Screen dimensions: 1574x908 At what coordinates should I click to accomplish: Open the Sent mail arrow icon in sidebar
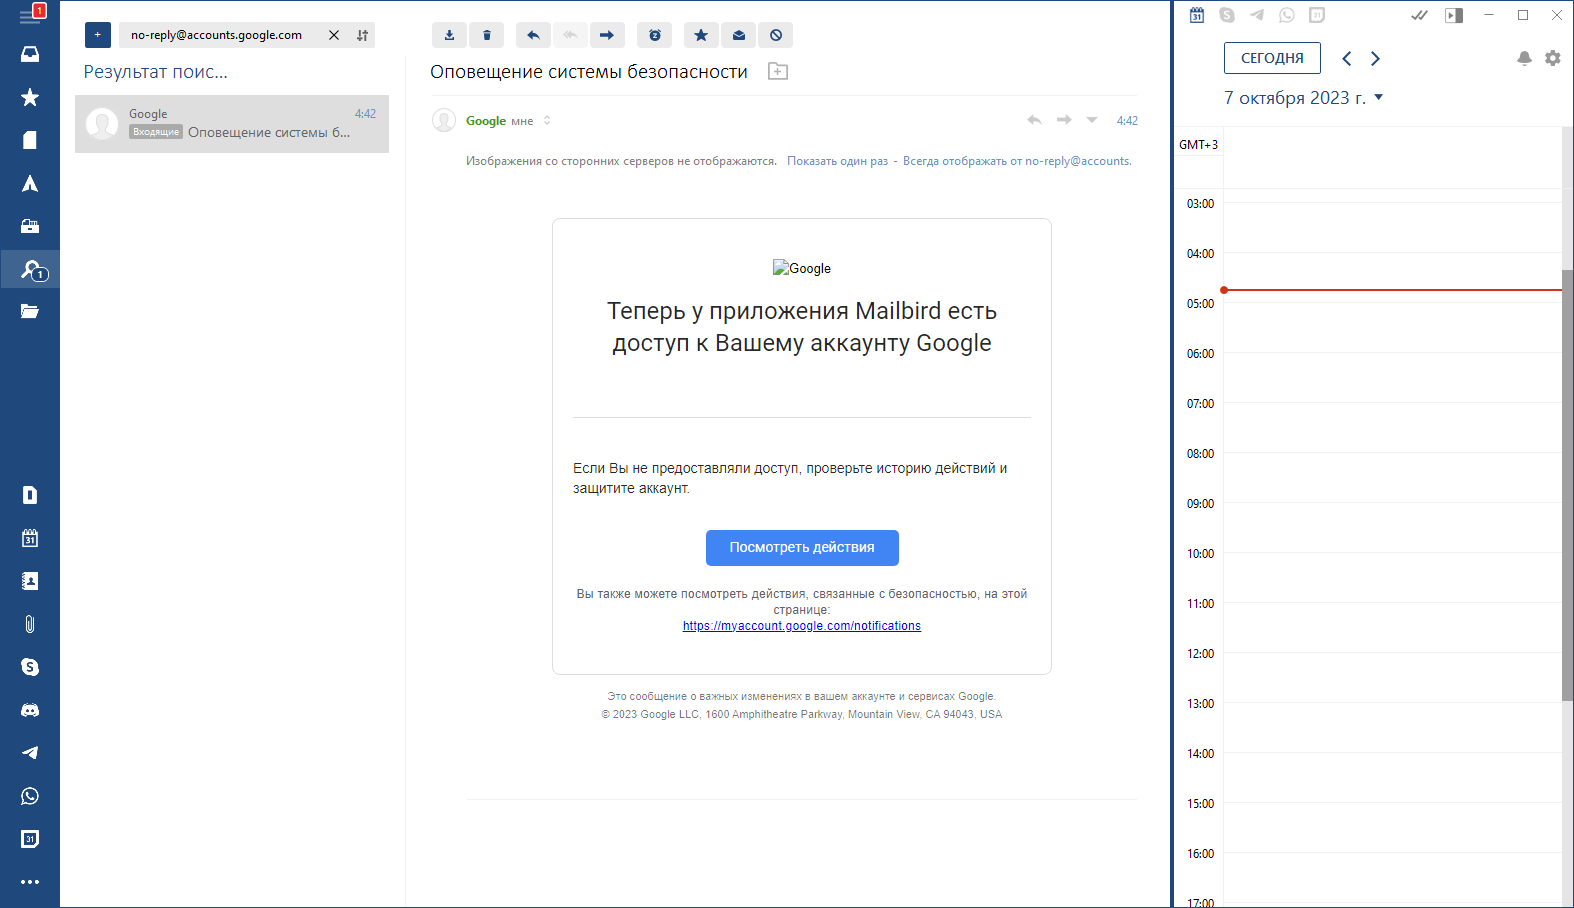[x=30, y=183]
